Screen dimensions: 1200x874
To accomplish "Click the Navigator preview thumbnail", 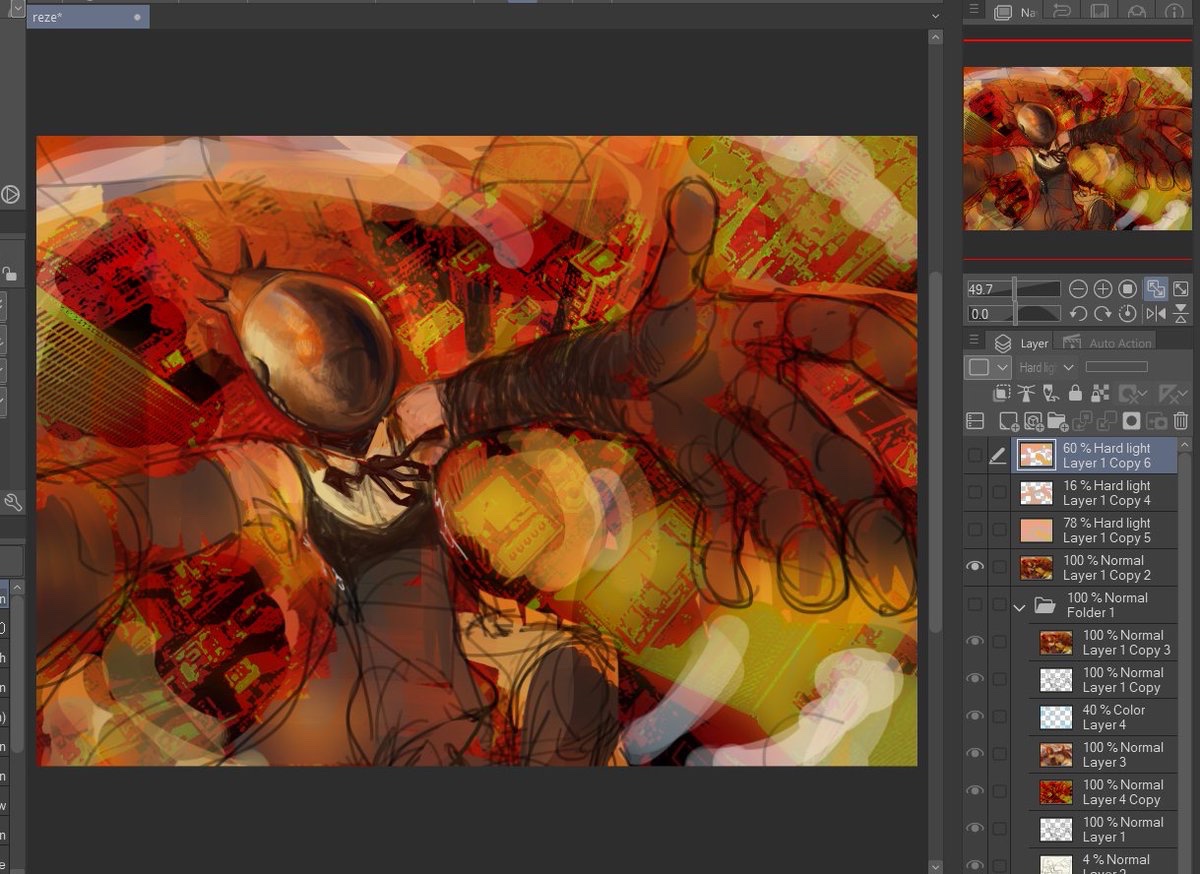I will pyautogui.click(x=1077, y=149).
